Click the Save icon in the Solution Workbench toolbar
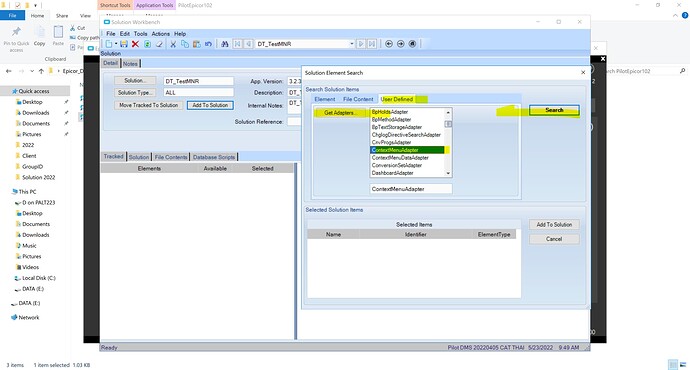Image resolution: width=690 pixels, height=370 pixels. pos(124,44)
